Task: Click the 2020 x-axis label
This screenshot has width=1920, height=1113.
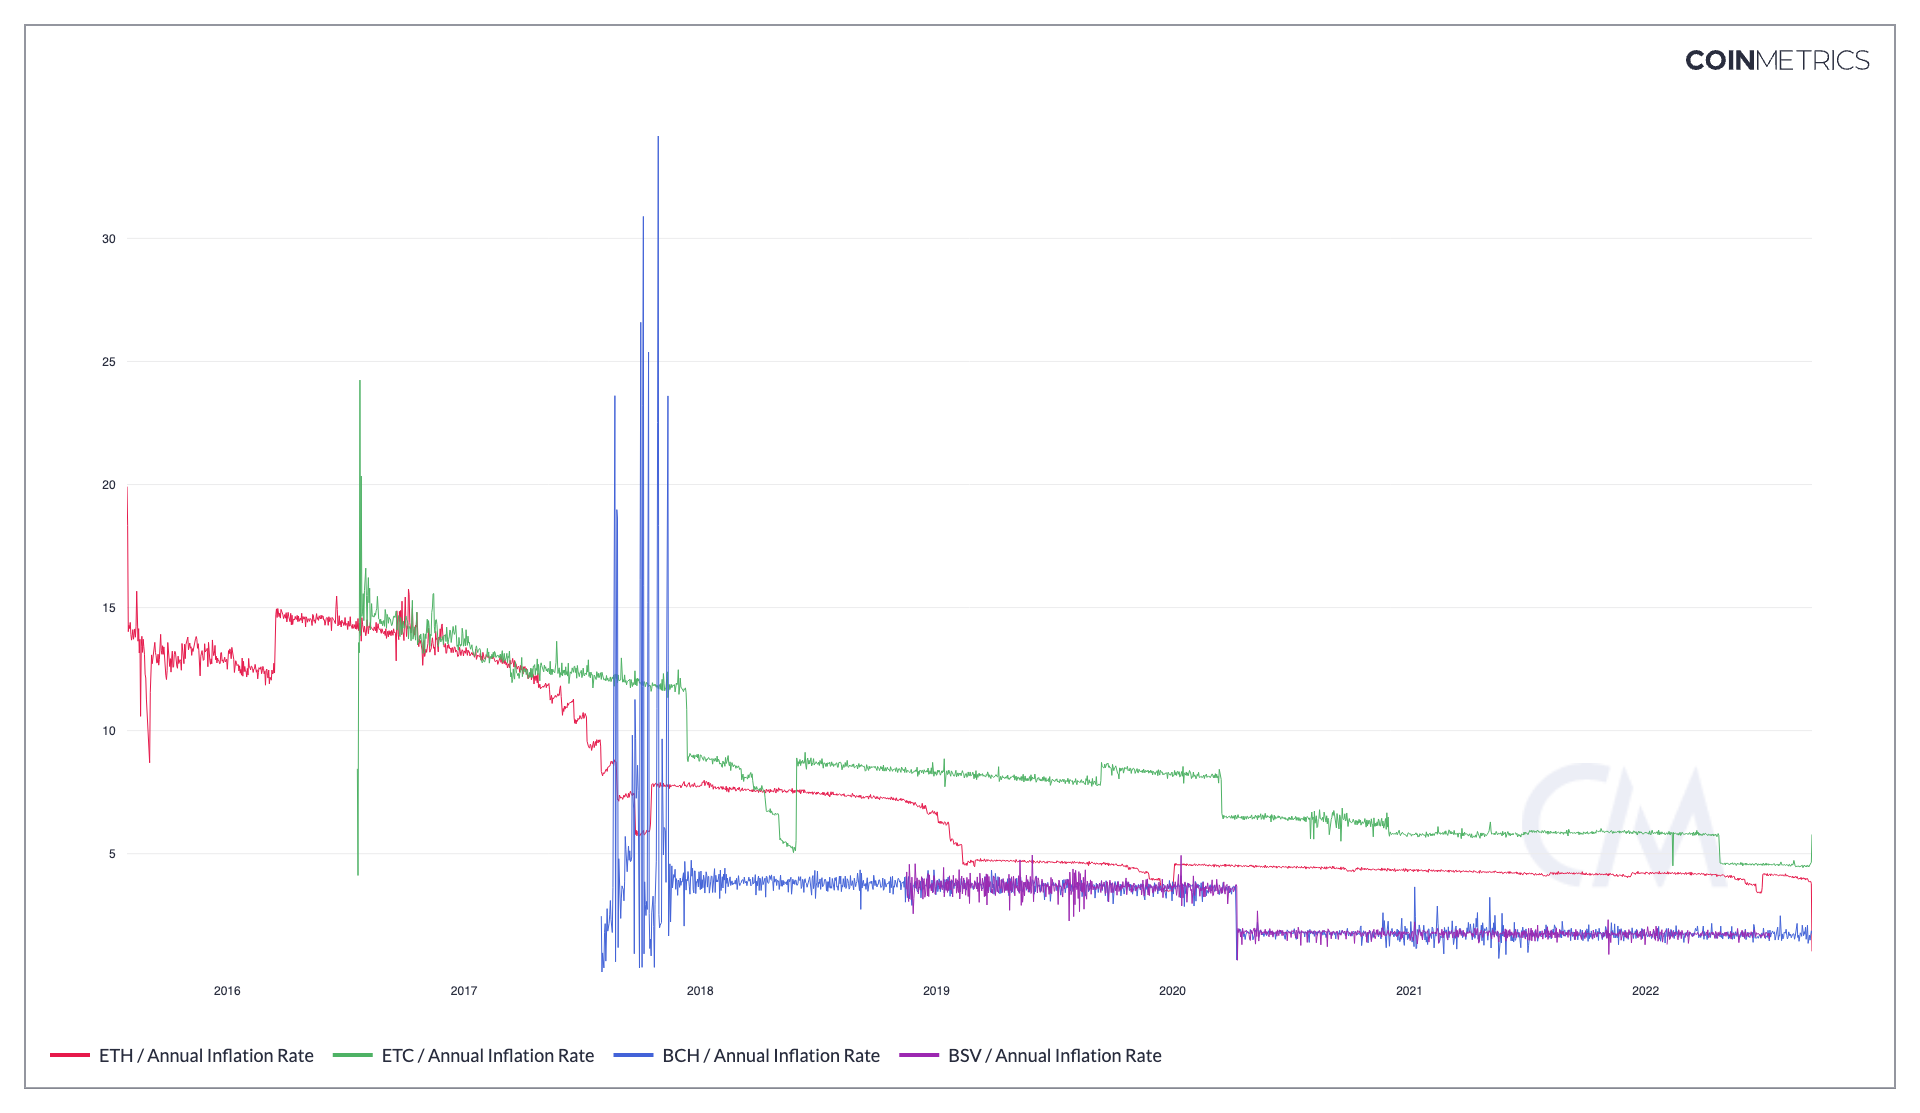Action: [1172, 991]
